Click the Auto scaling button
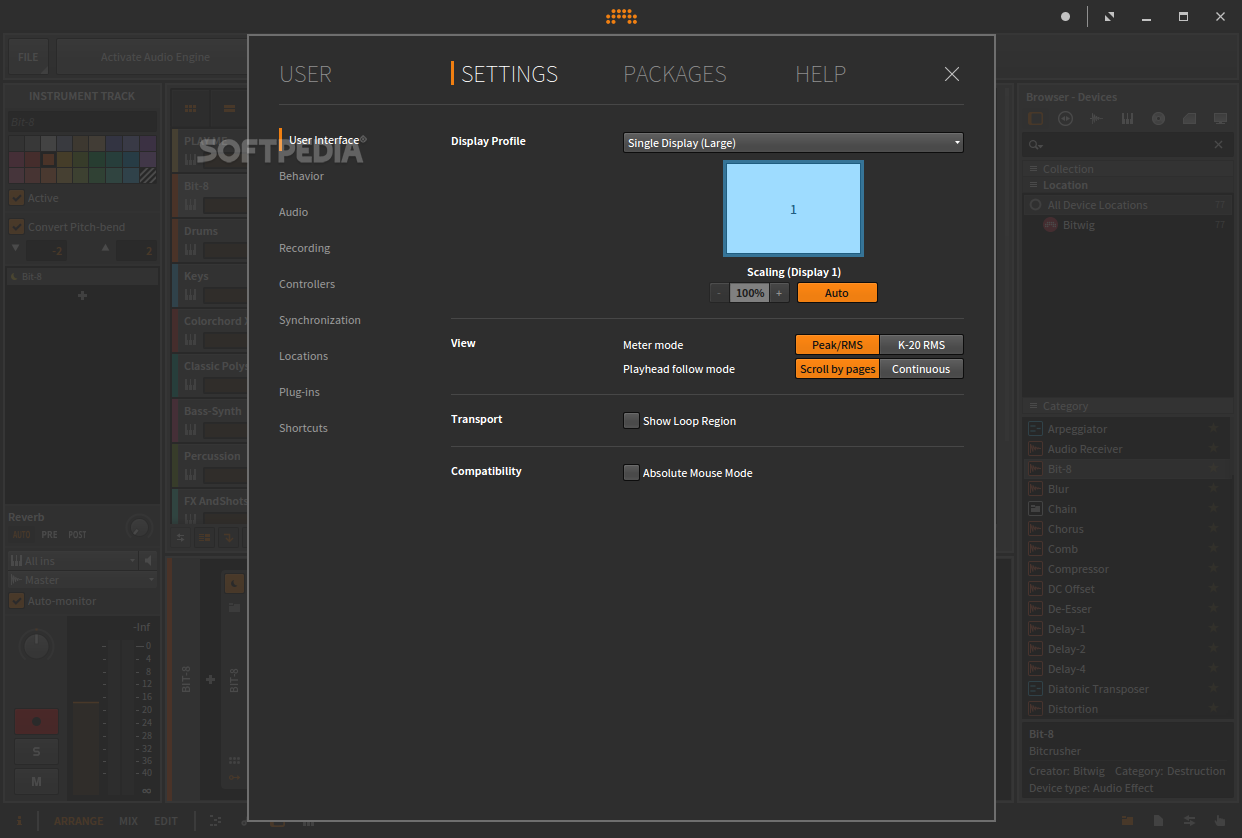This screenshot has height=838, width=1242. pos(837,293)
